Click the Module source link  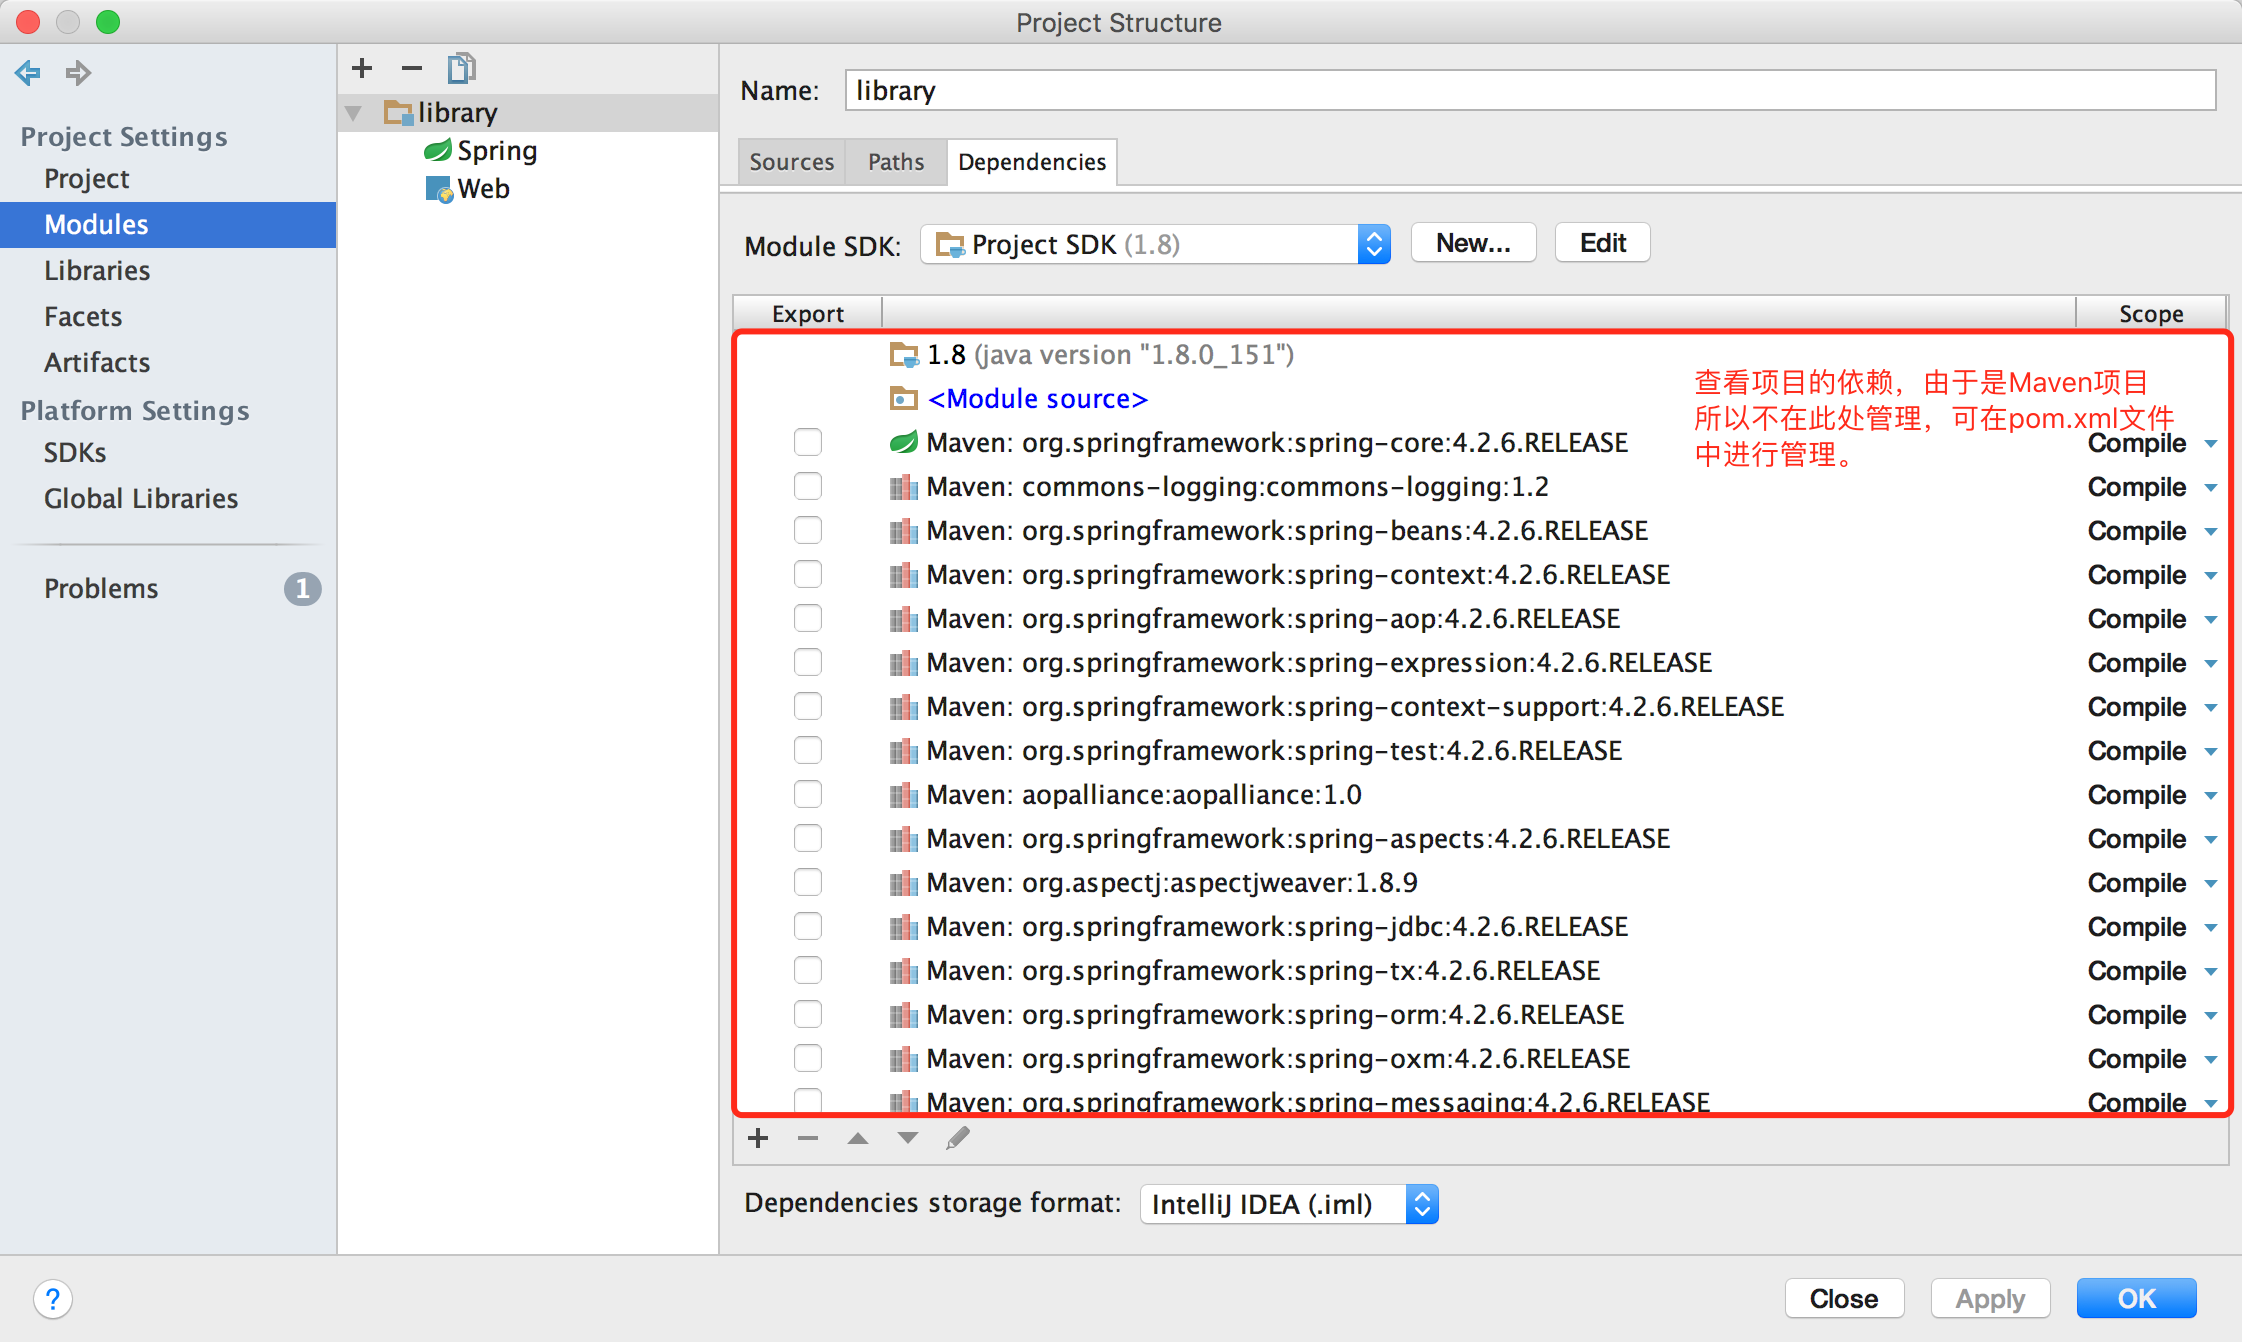(x=1037, y=399)
